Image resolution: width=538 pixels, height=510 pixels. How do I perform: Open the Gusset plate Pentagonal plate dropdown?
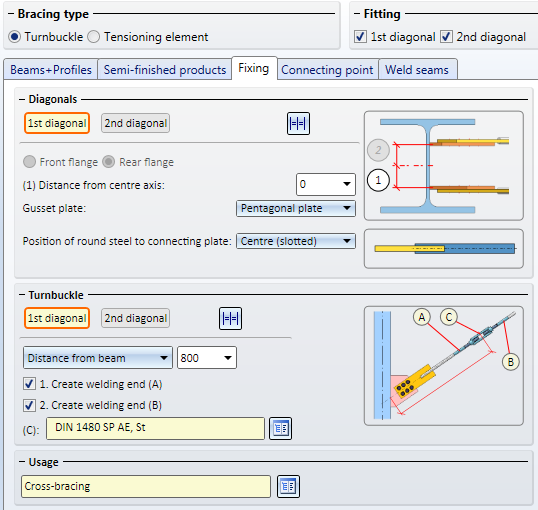point(296,208)
